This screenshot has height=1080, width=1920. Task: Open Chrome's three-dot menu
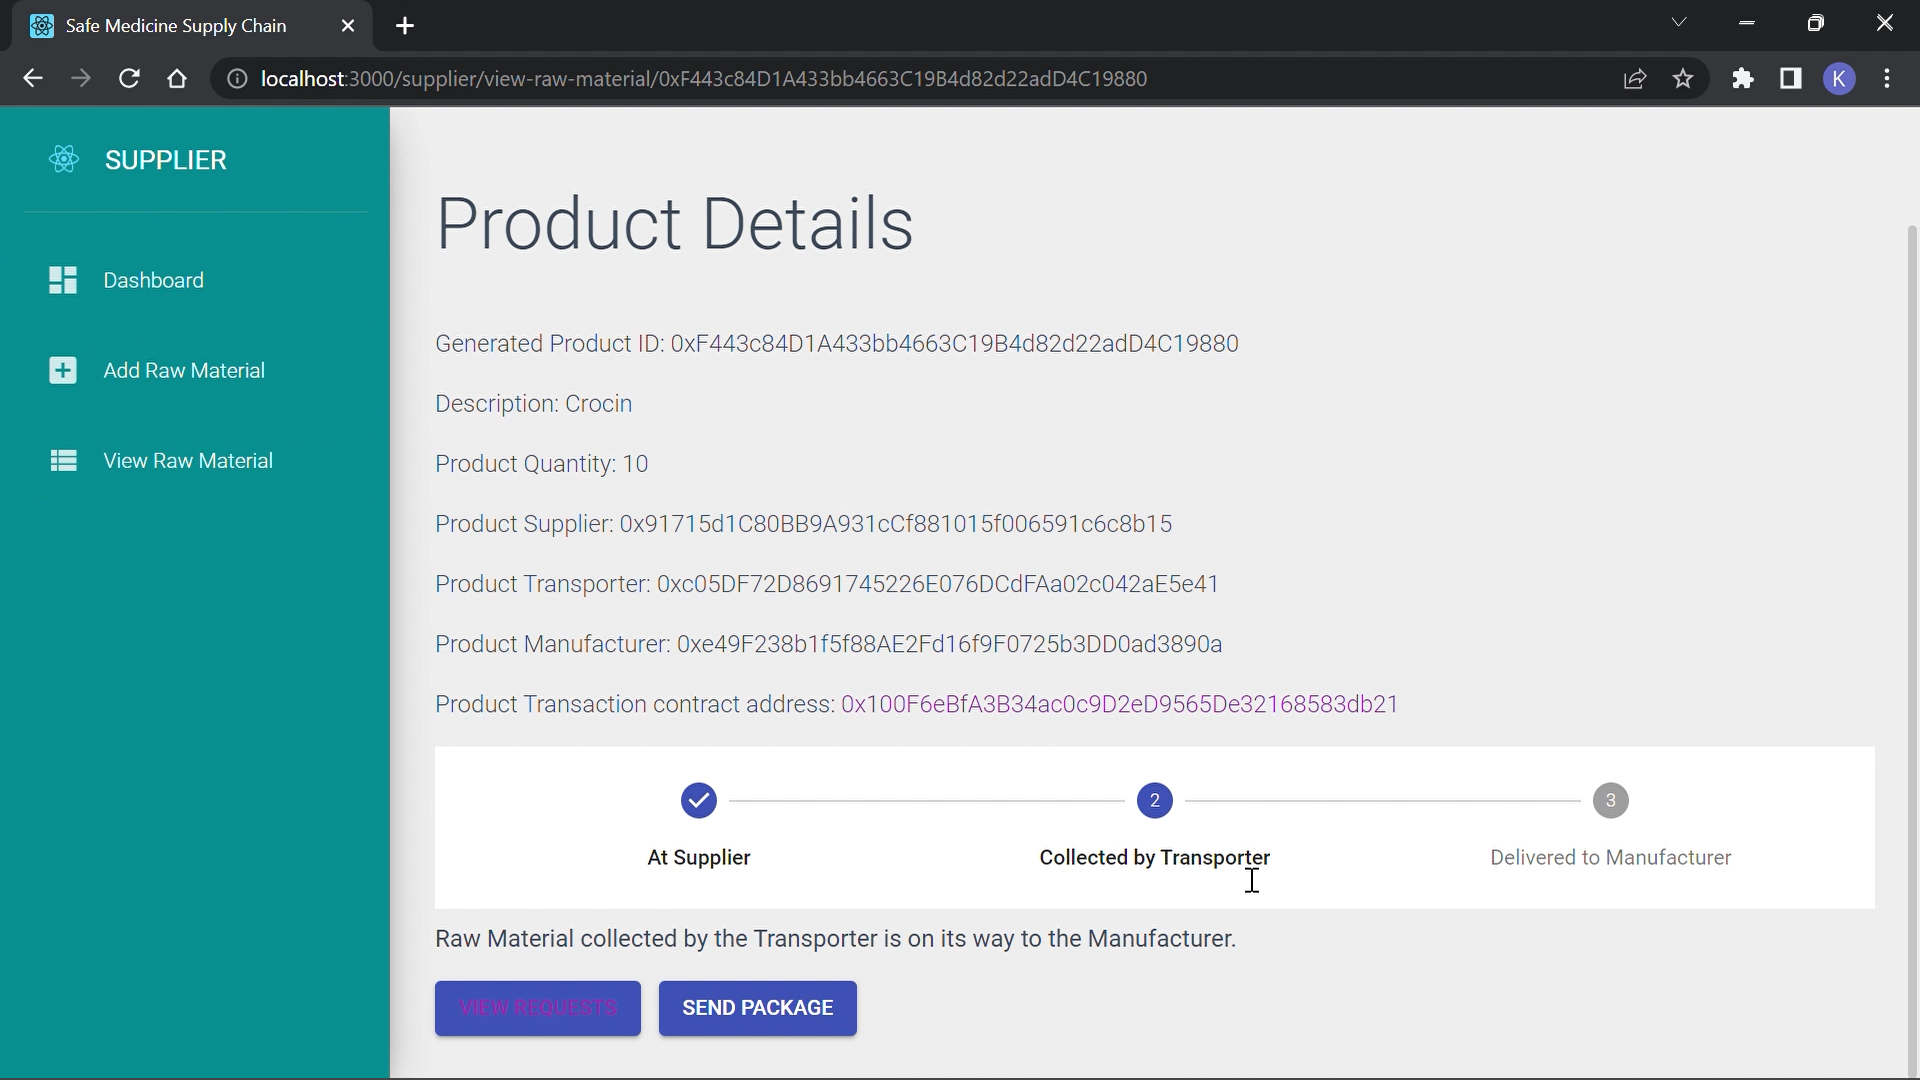[1888, 78]
